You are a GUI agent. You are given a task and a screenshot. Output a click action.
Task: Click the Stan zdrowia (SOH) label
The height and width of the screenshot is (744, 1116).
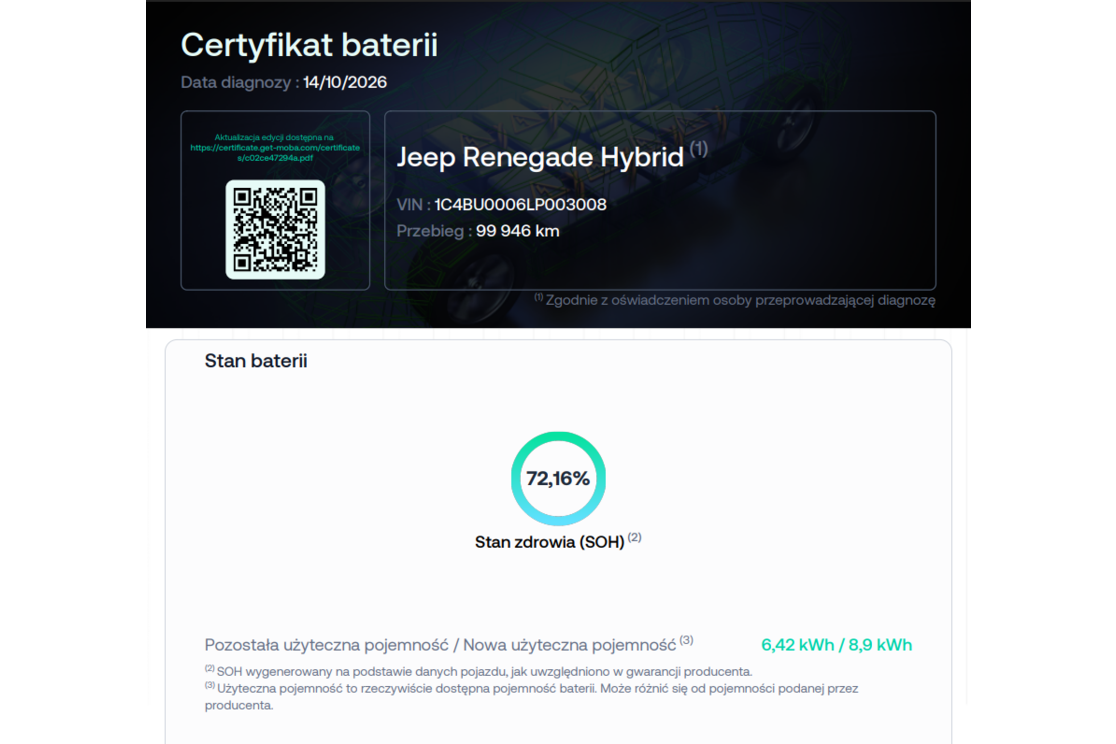(549, 543)
